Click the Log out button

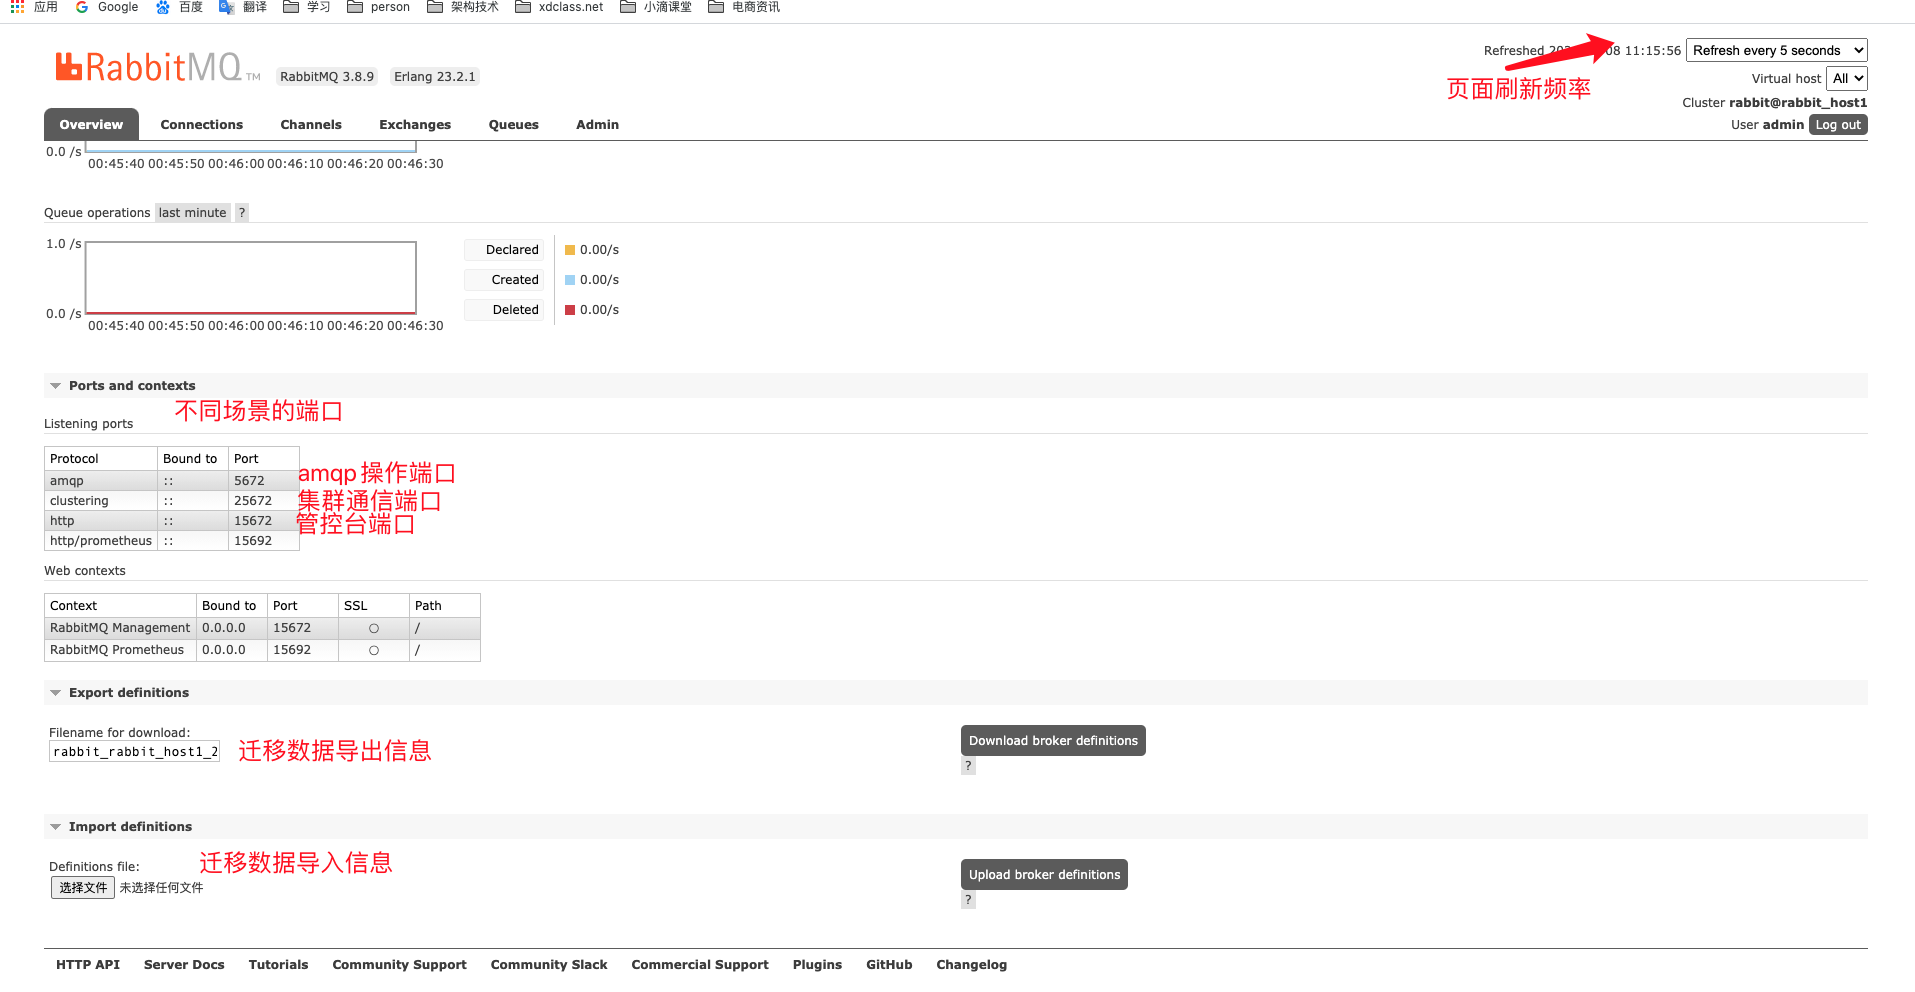point(1838,125)
